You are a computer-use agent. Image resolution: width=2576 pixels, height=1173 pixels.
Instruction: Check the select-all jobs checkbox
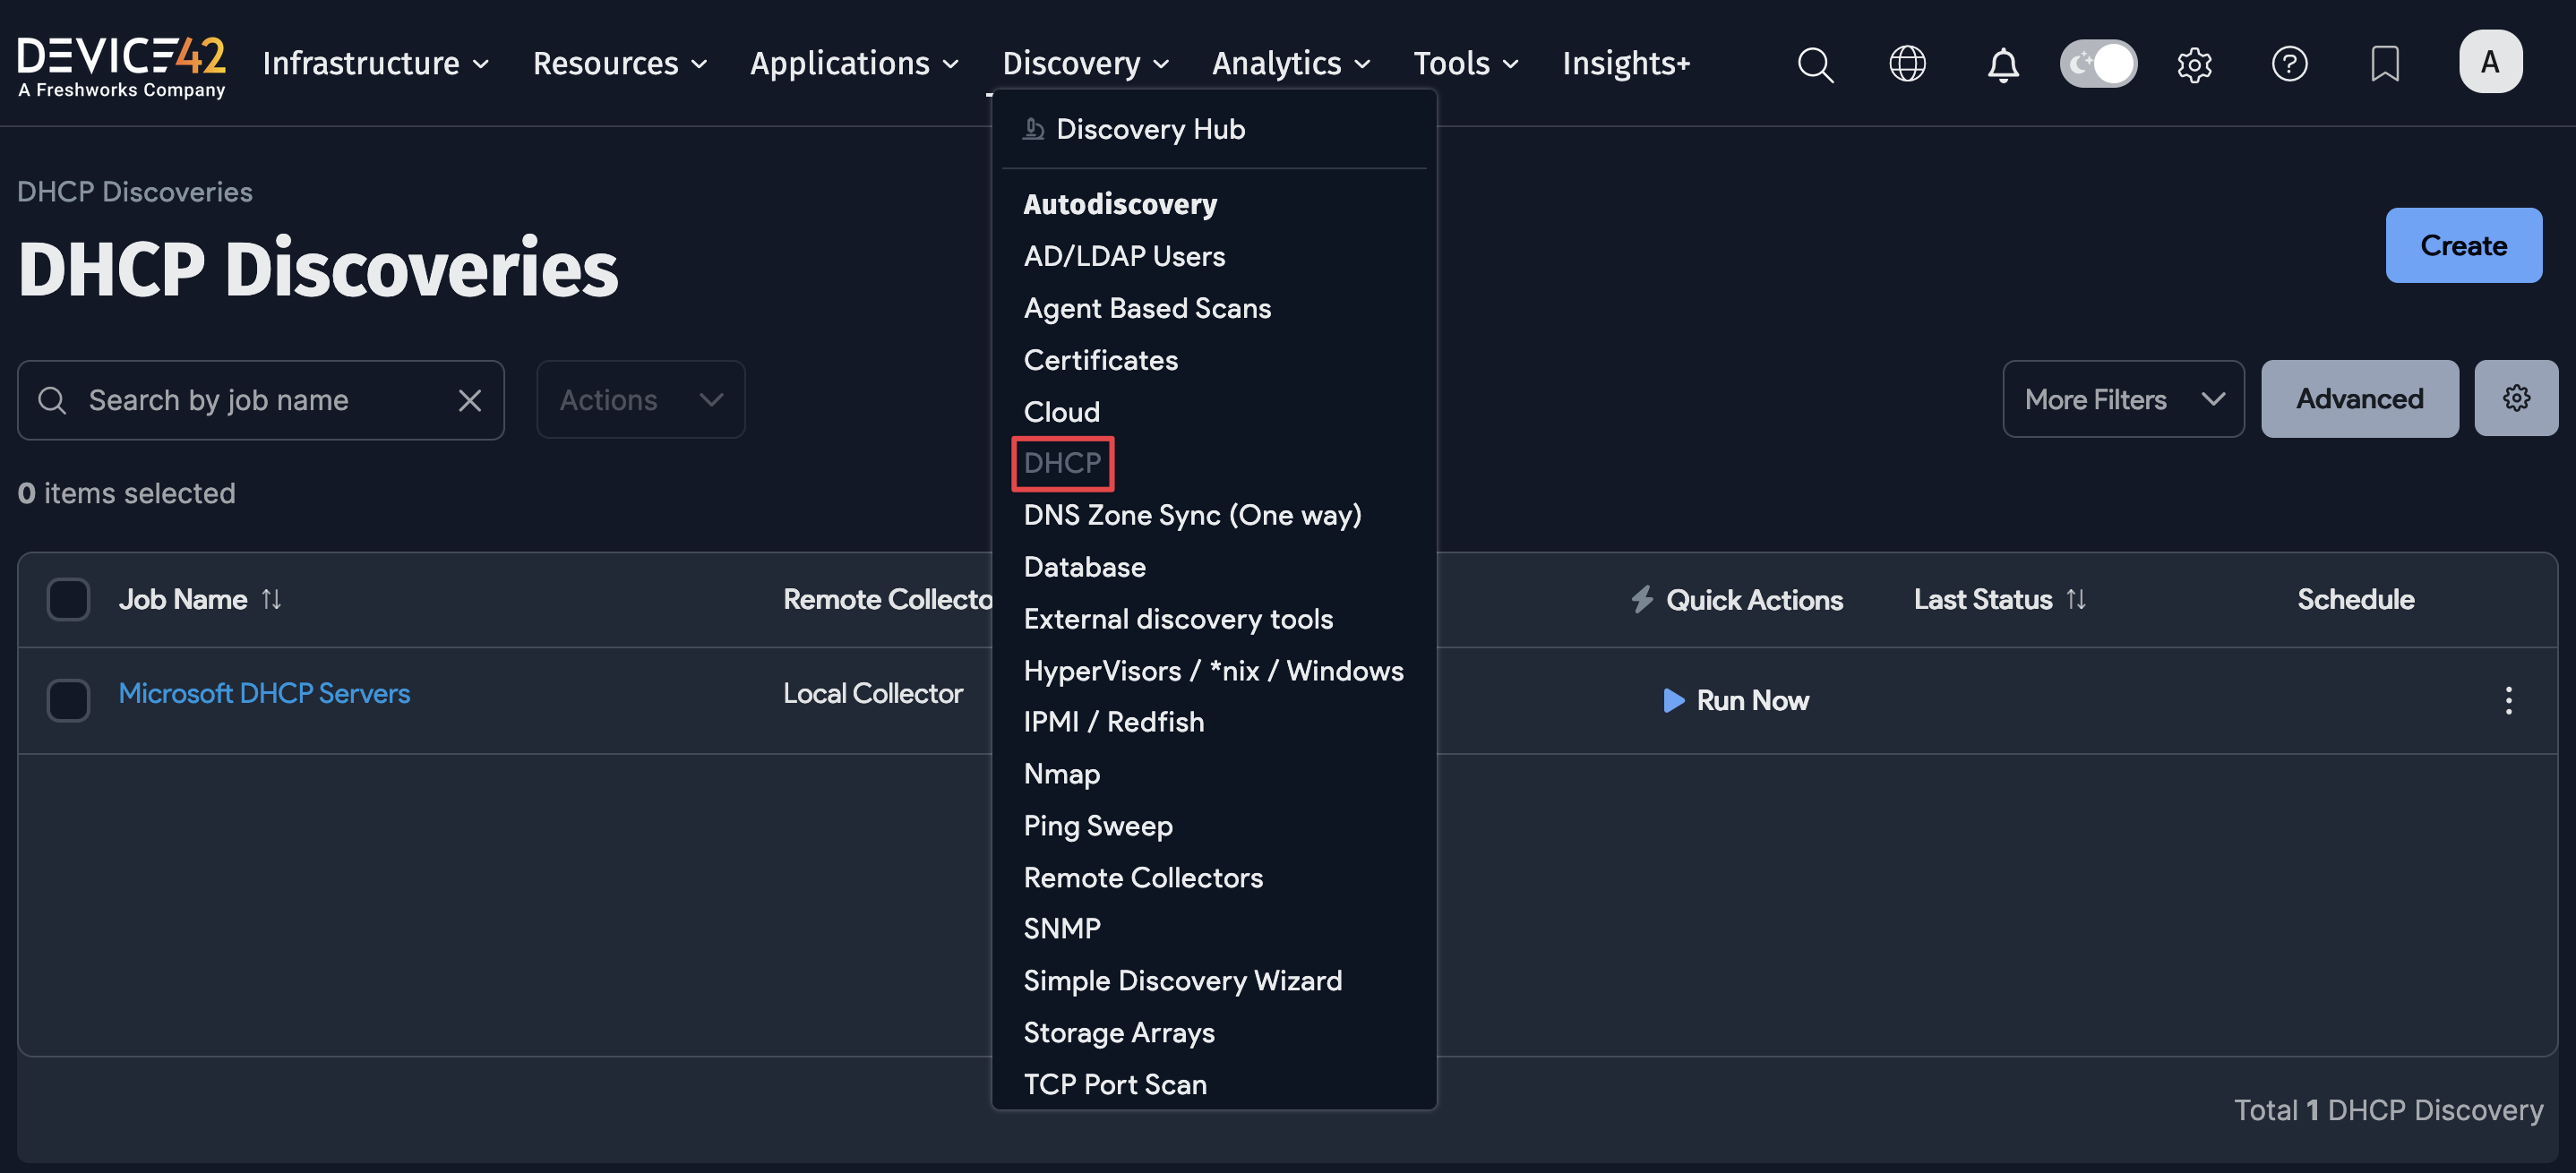(x=67, y=599)
